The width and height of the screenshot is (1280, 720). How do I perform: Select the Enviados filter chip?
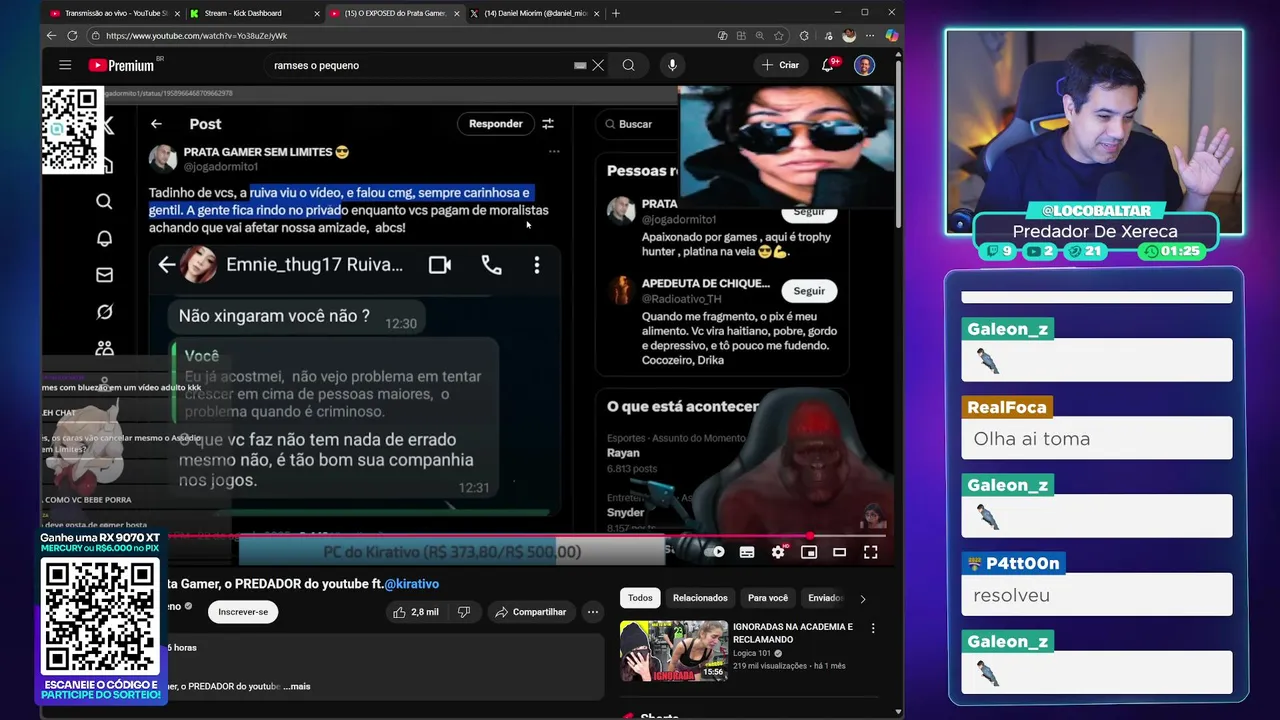click(x=825, y=598)
